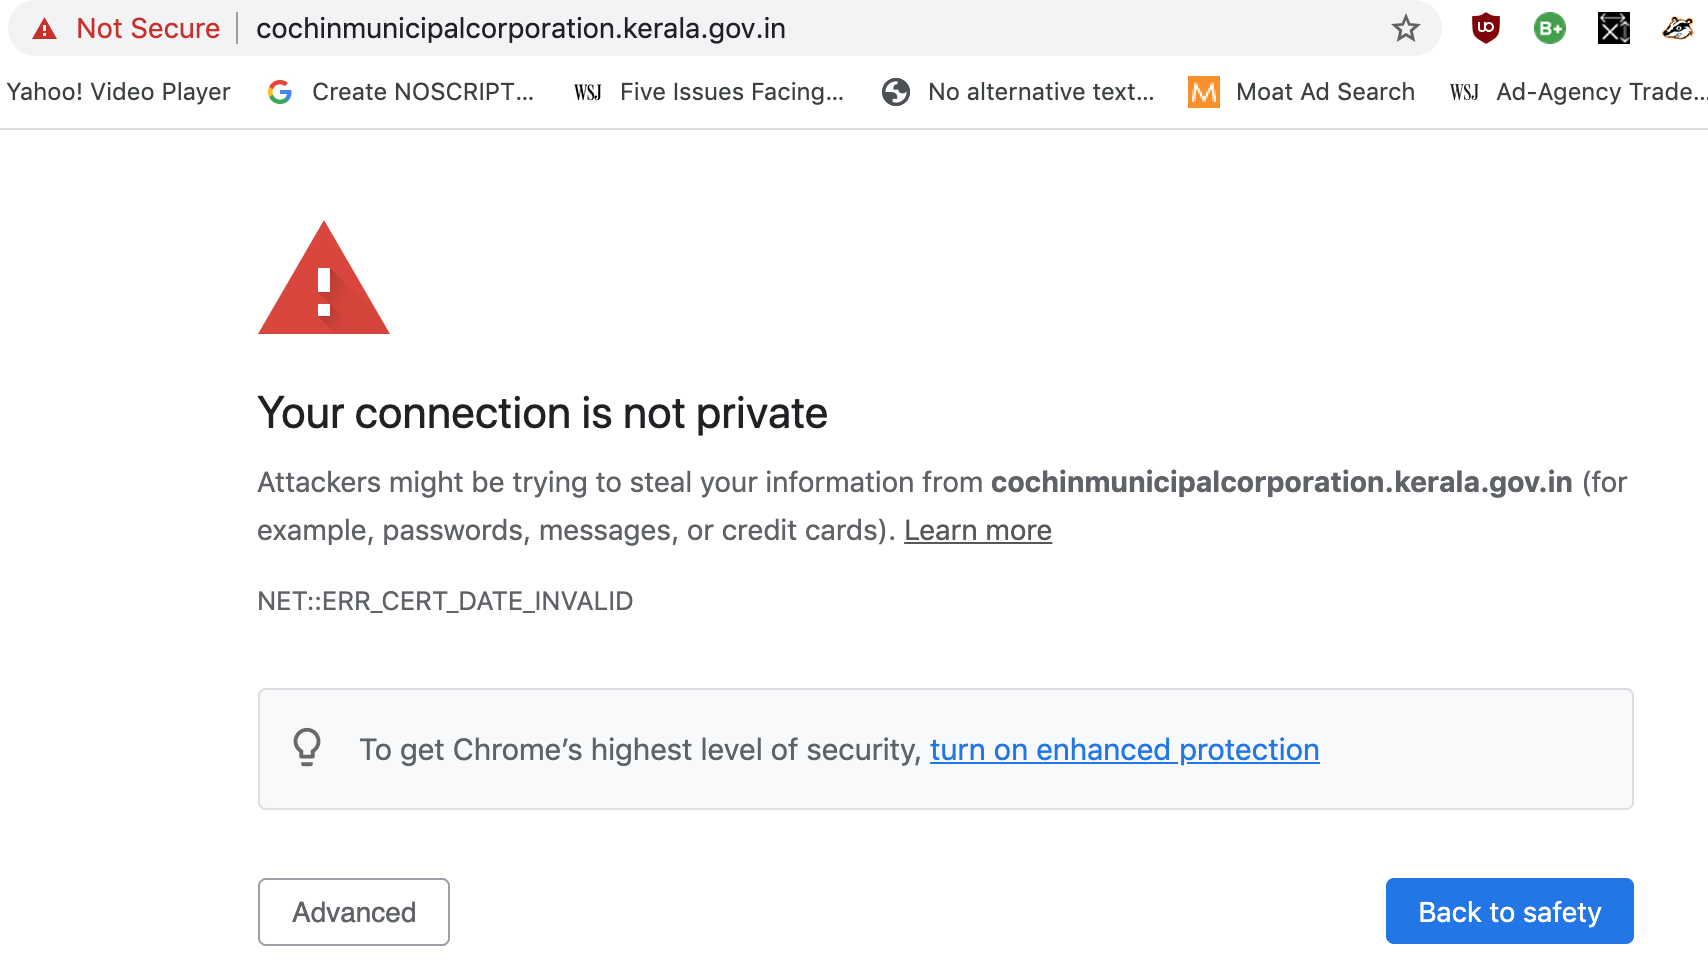Click the Back to safety button
The image size is (1708, 970).
[1510, 911]
